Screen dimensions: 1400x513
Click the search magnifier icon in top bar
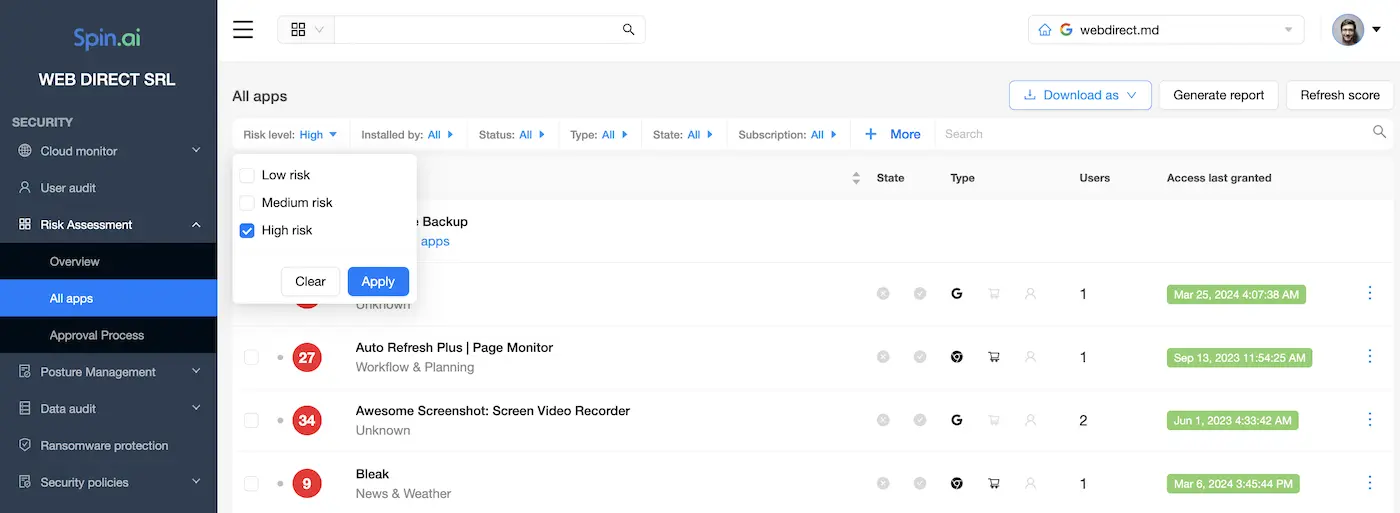(628, 30)
